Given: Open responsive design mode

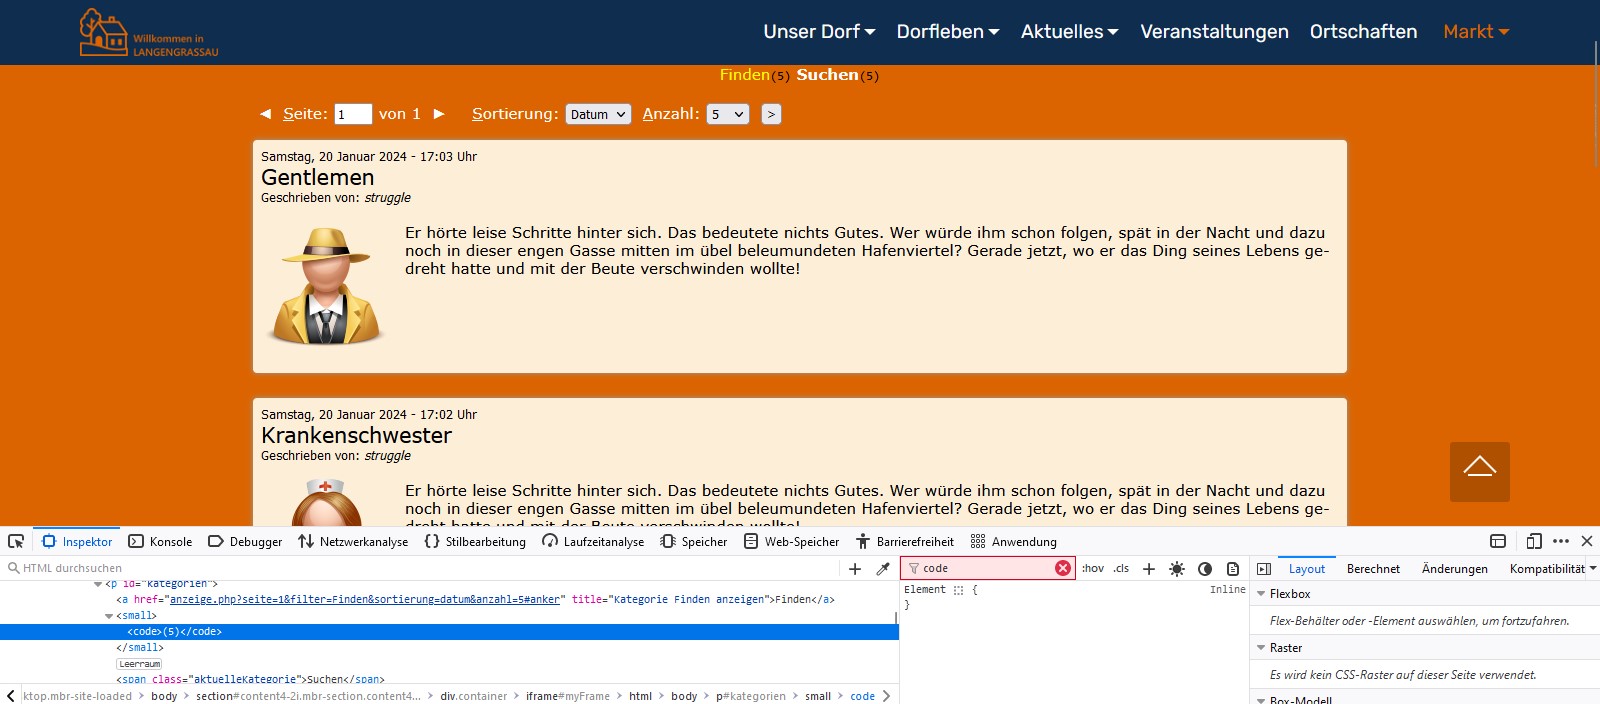Looking at the screenshot, I should [1534, 541].
